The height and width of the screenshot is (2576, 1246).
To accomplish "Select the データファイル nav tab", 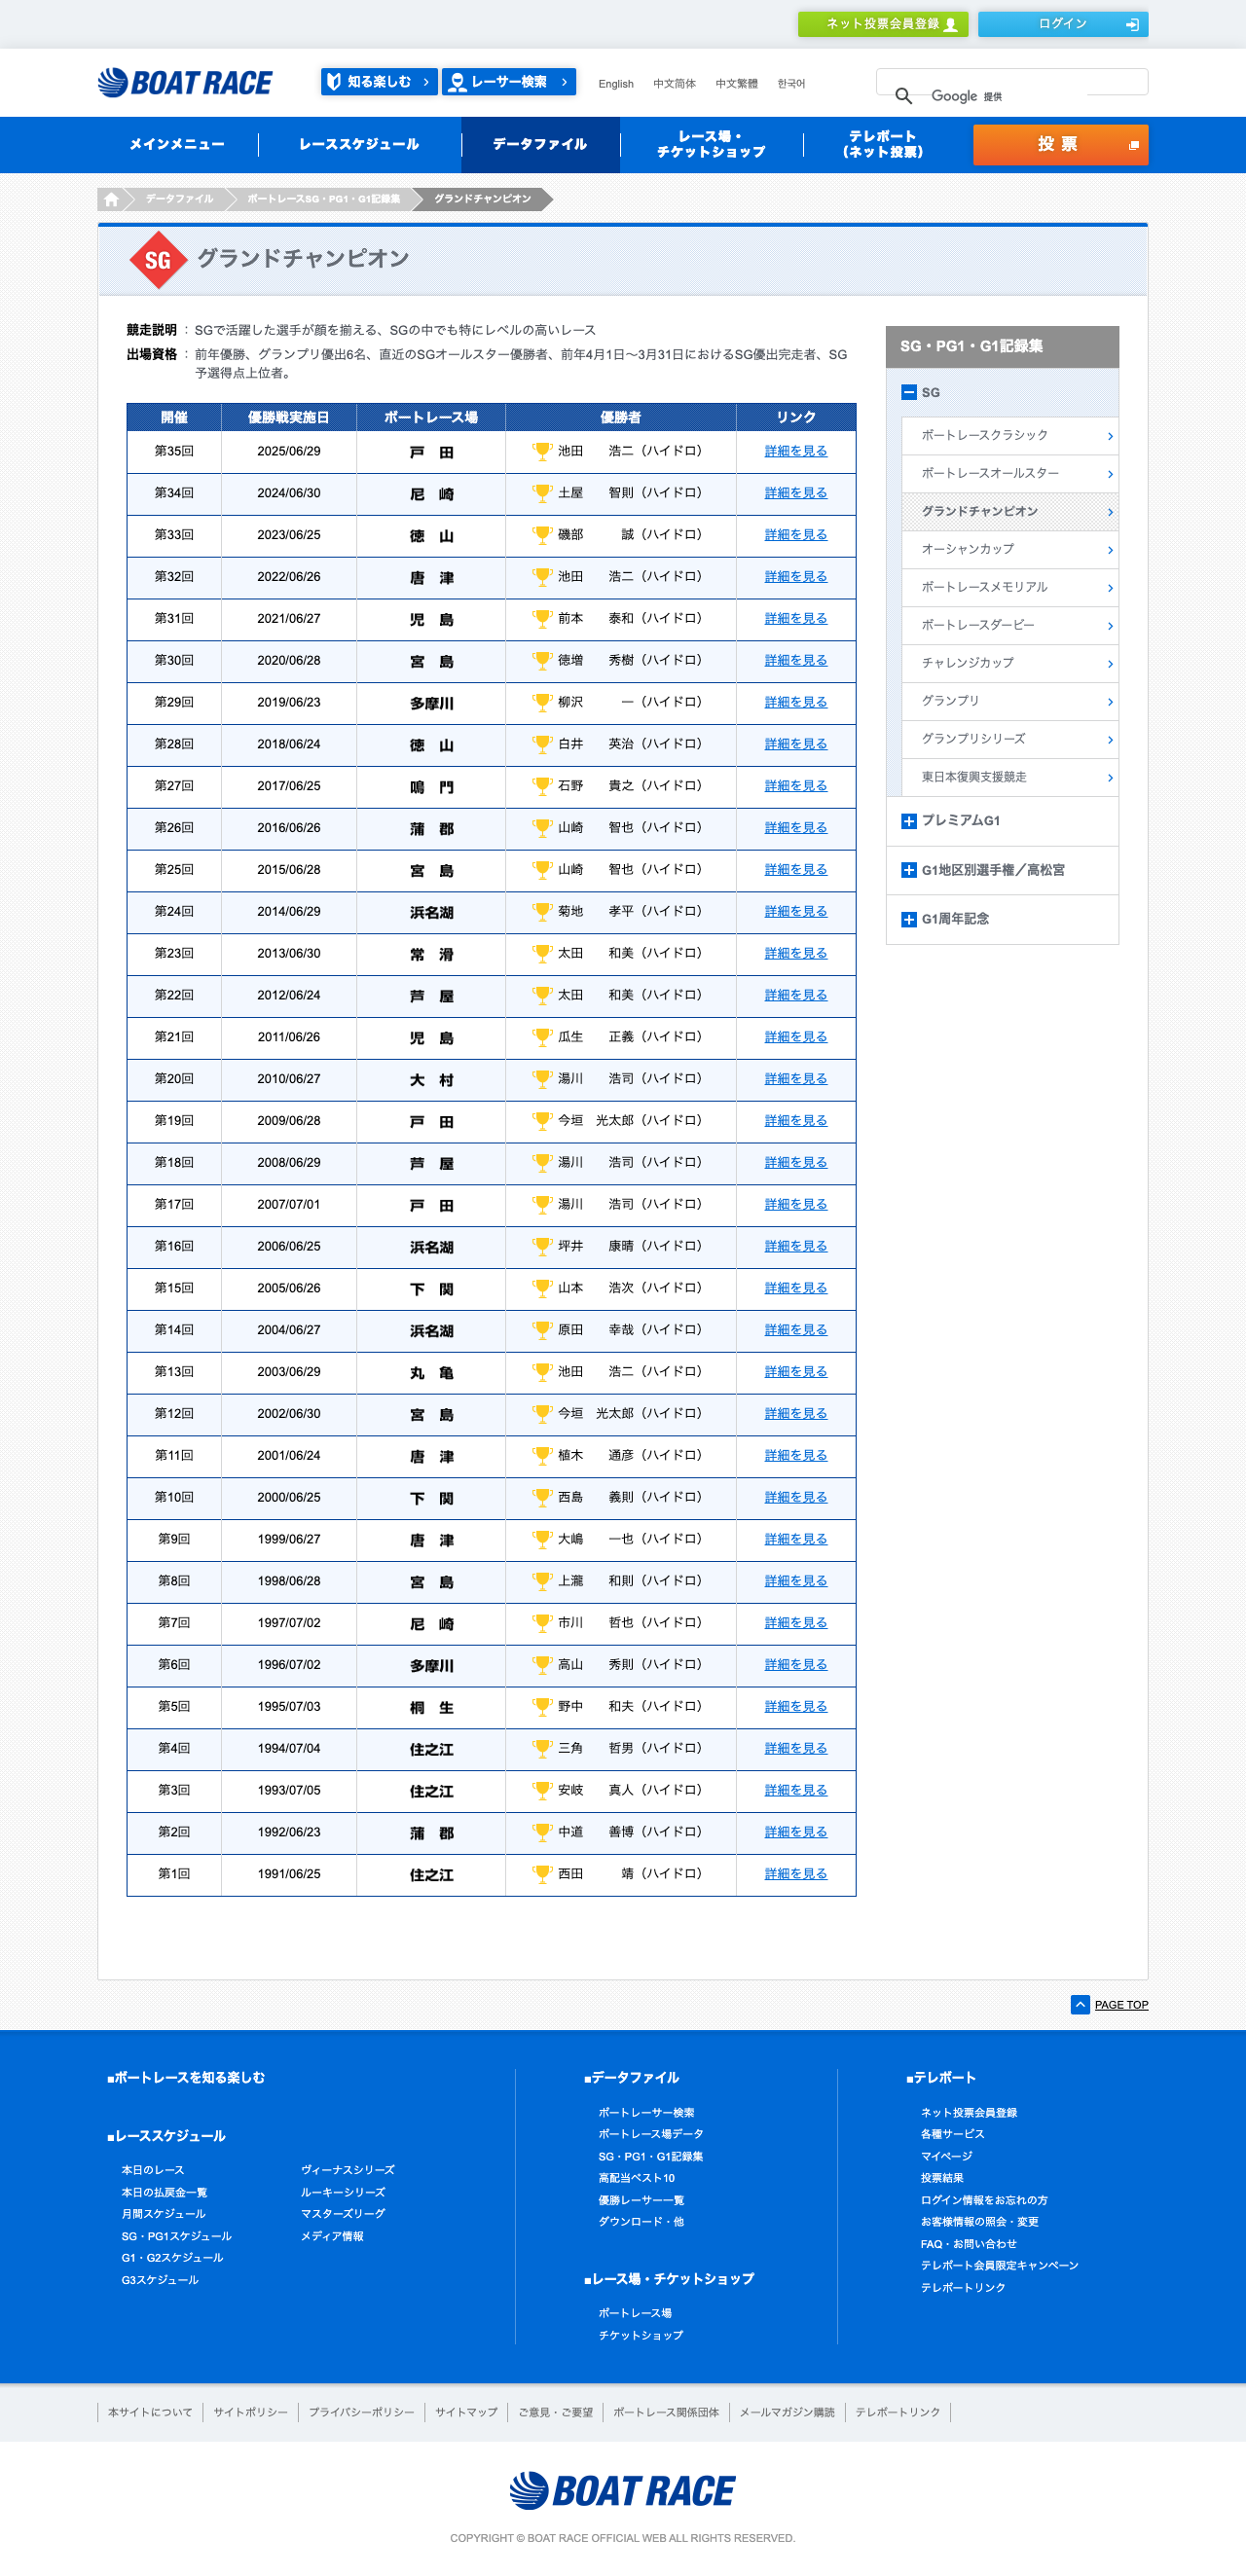I will [x=540, y=145].
